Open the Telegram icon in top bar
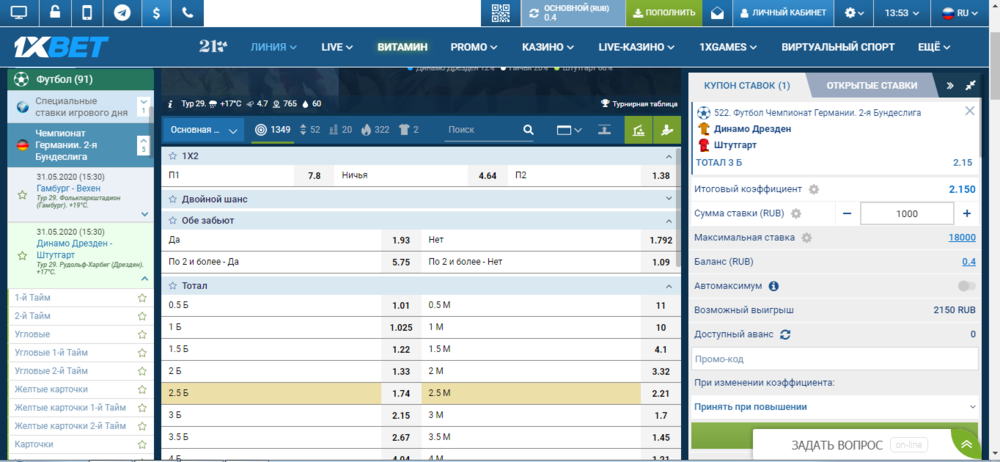Viewport: 1000px width, 462px height. (x=122, y=13)
